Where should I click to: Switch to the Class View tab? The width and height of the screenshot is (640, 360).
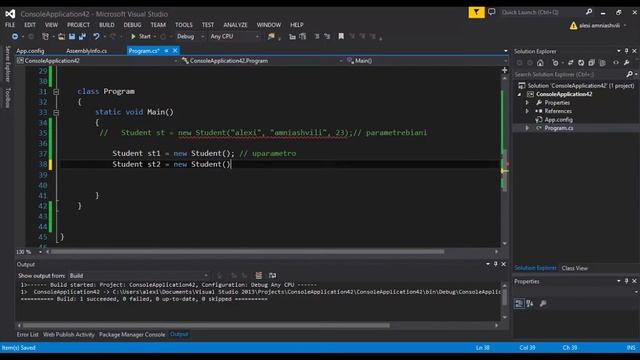[574, 268]
